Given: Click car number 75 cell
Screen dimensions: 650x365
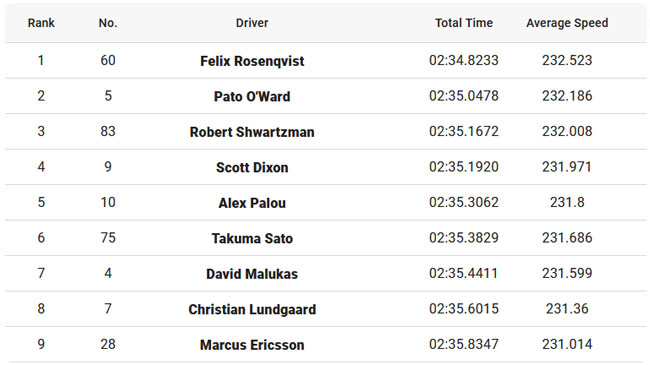Looking at the screenshot, I should 108,238.
